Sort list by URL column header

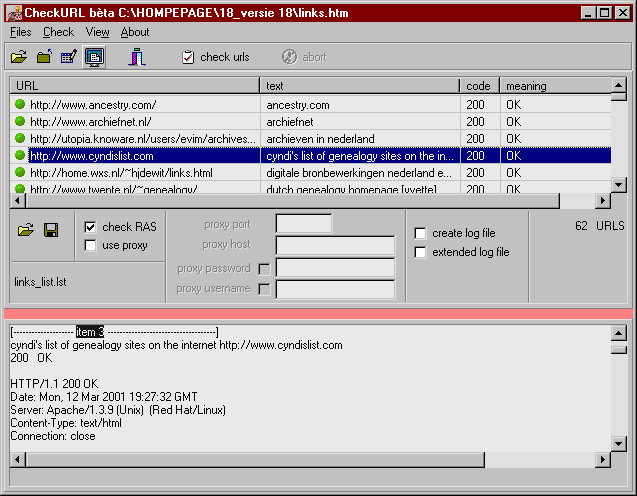tap(134, 86)
